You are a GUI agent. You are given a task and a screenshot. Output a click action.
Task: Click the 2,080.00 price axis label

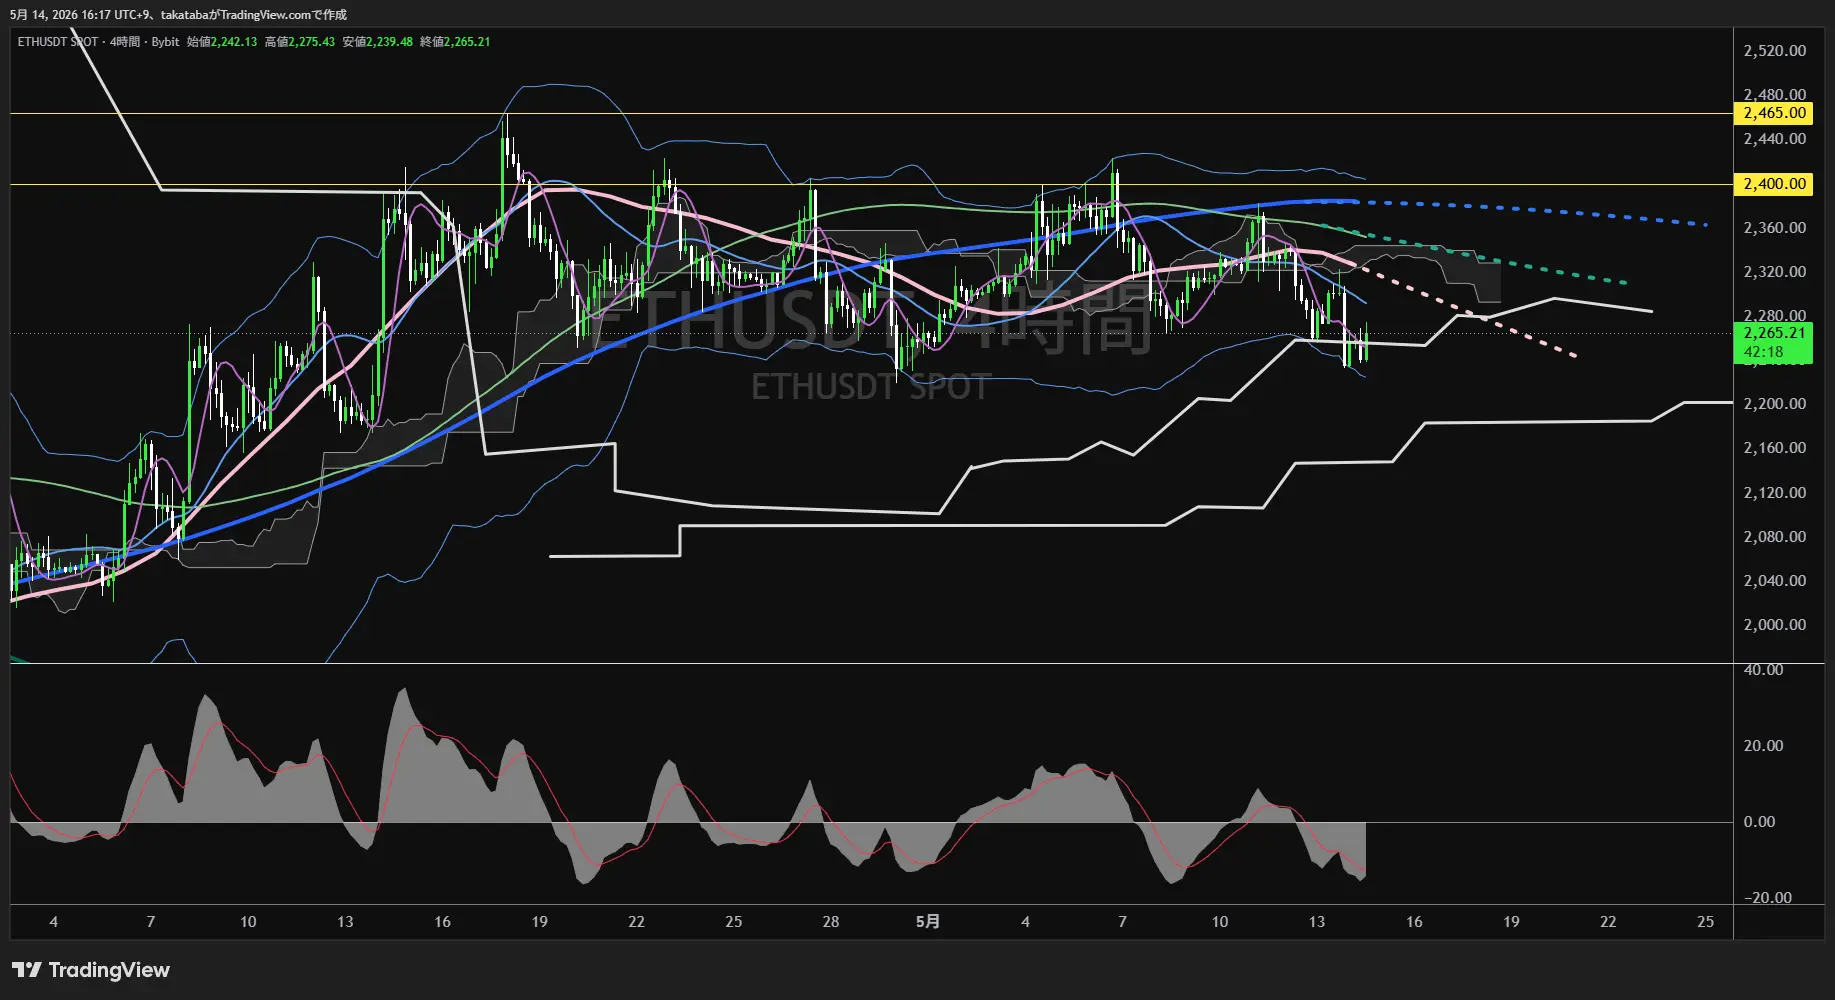pyautogui.click(x=1774, y=537)
